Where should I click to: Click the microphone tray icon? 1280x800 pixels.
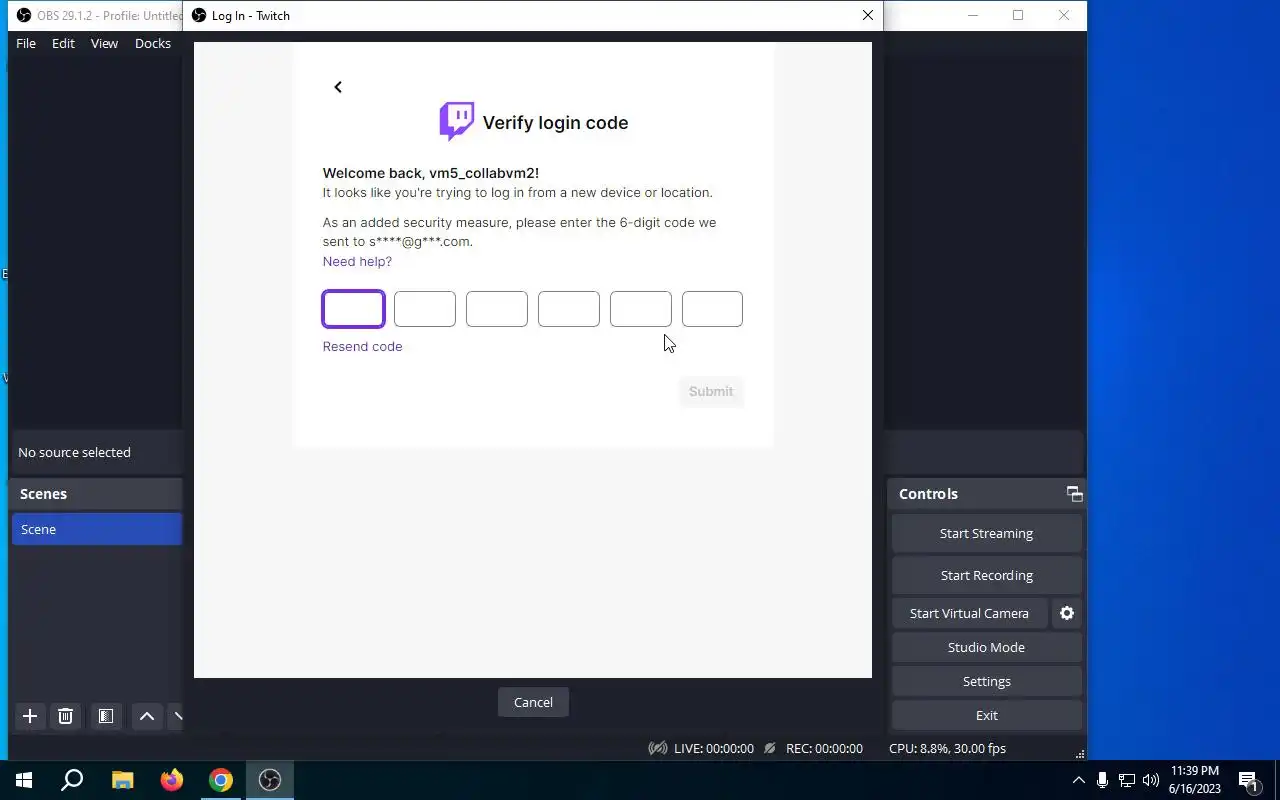1102,780
